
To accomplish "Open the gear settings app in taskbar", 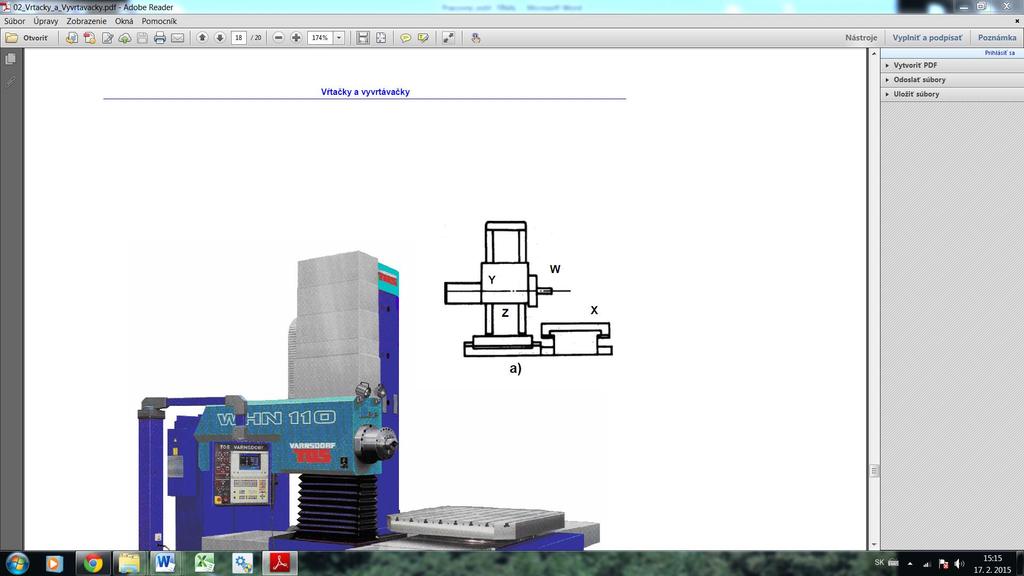I will tap(242, 563).
